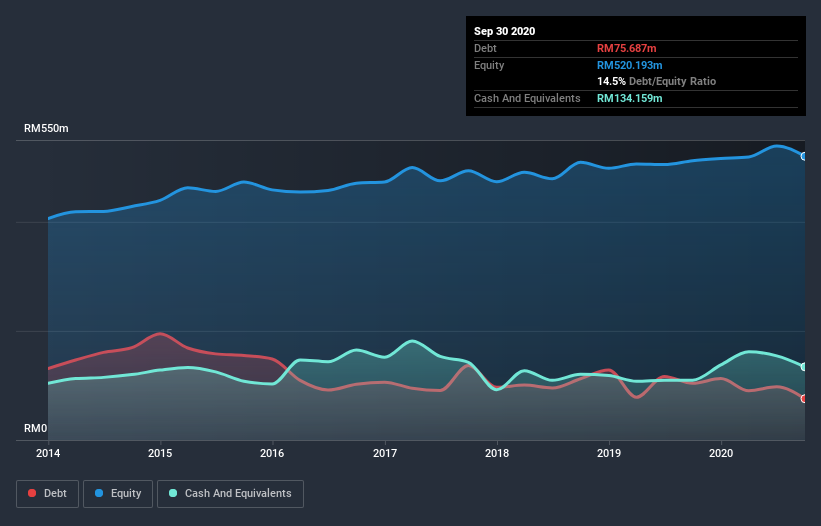Click the 14.5% Debt/Equity Ratio text
The height and width of the screenshot is (526, 821).
[x=656, y=81]
